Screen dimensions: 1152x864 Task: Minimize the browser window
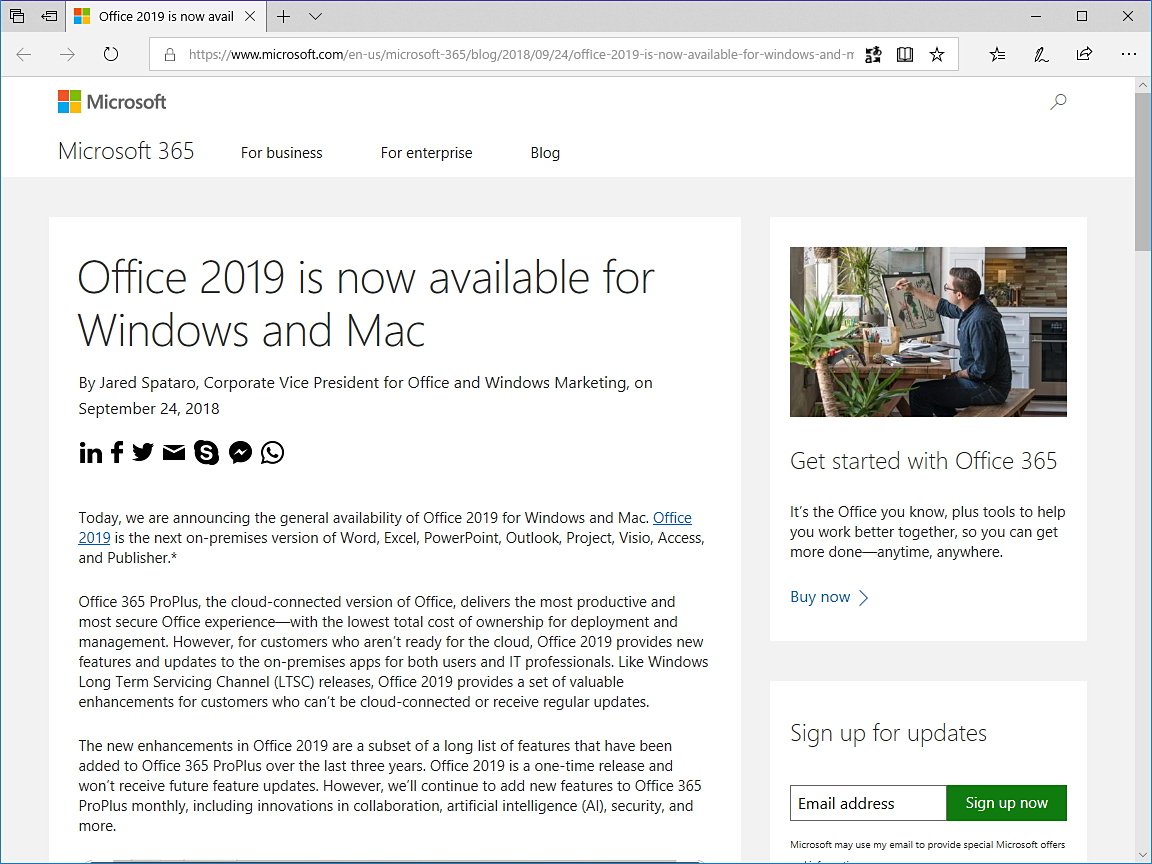click(1036, 16)
